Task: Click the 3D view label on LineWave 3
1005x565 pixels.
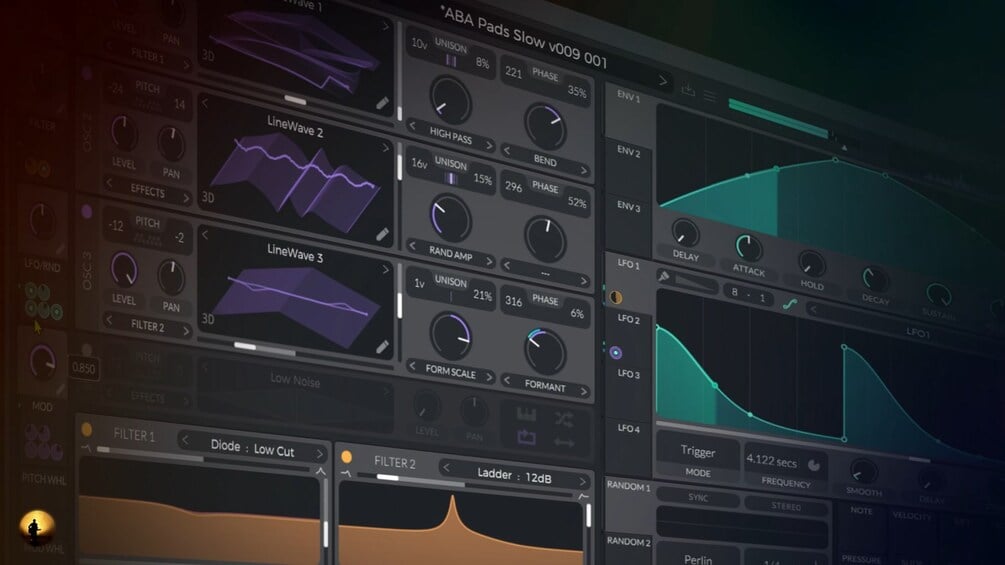Action: 208,318
